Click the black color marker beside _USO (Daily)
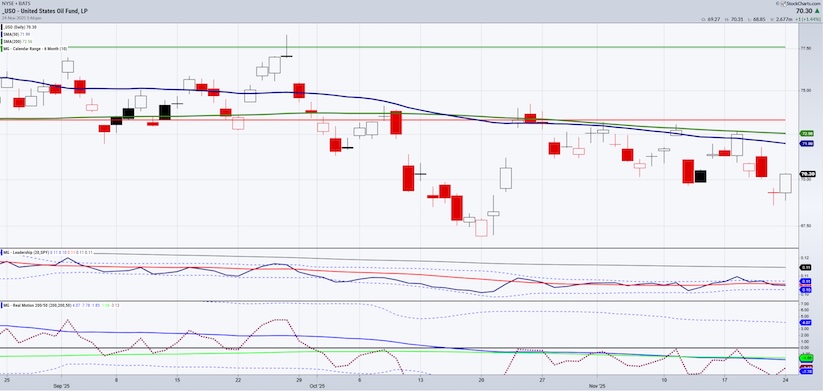The height and width of the screenshot is (391, 823). coord(3,27)
